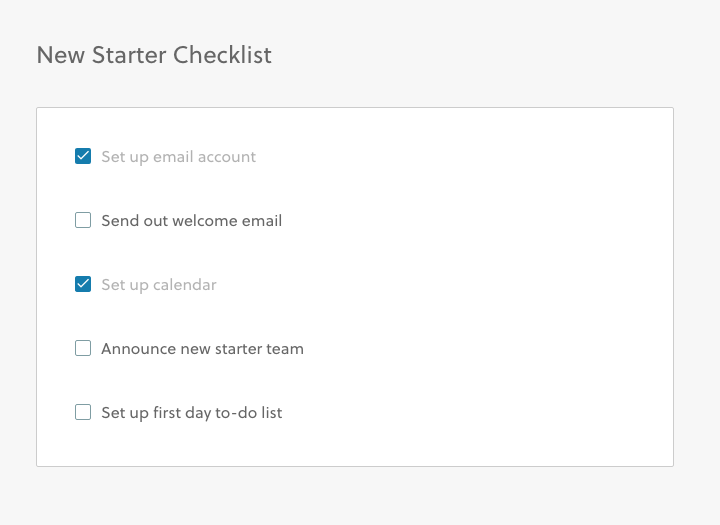Image resolution: width=720 pixels, height=525 pixels.
Task: Check the Announce new starter team box
Action: (x=83, y=348)
